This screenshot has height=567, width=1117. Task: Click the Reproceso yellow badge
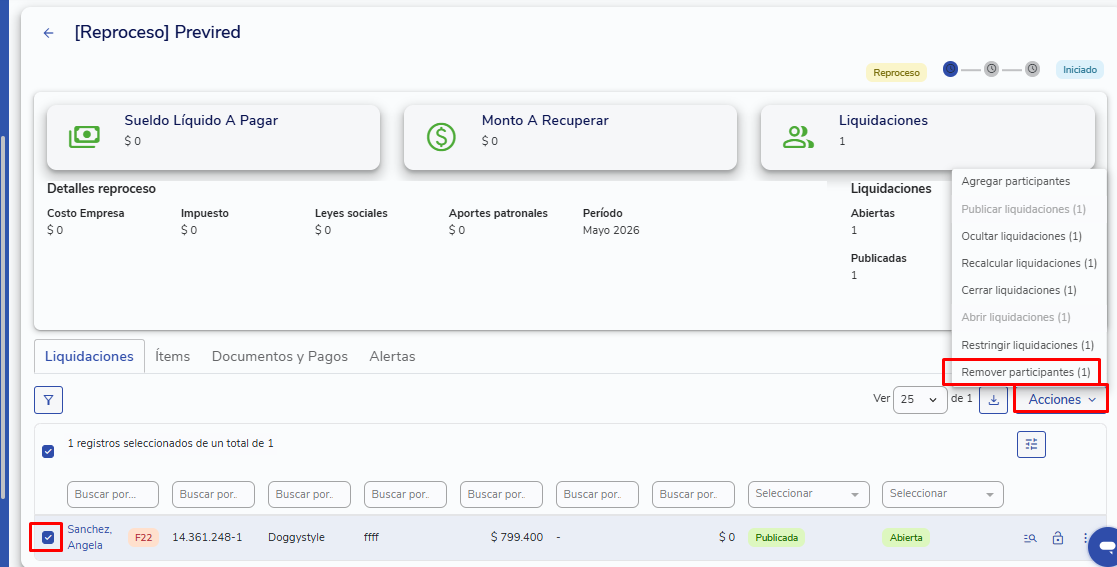click(x=896, y=73)
